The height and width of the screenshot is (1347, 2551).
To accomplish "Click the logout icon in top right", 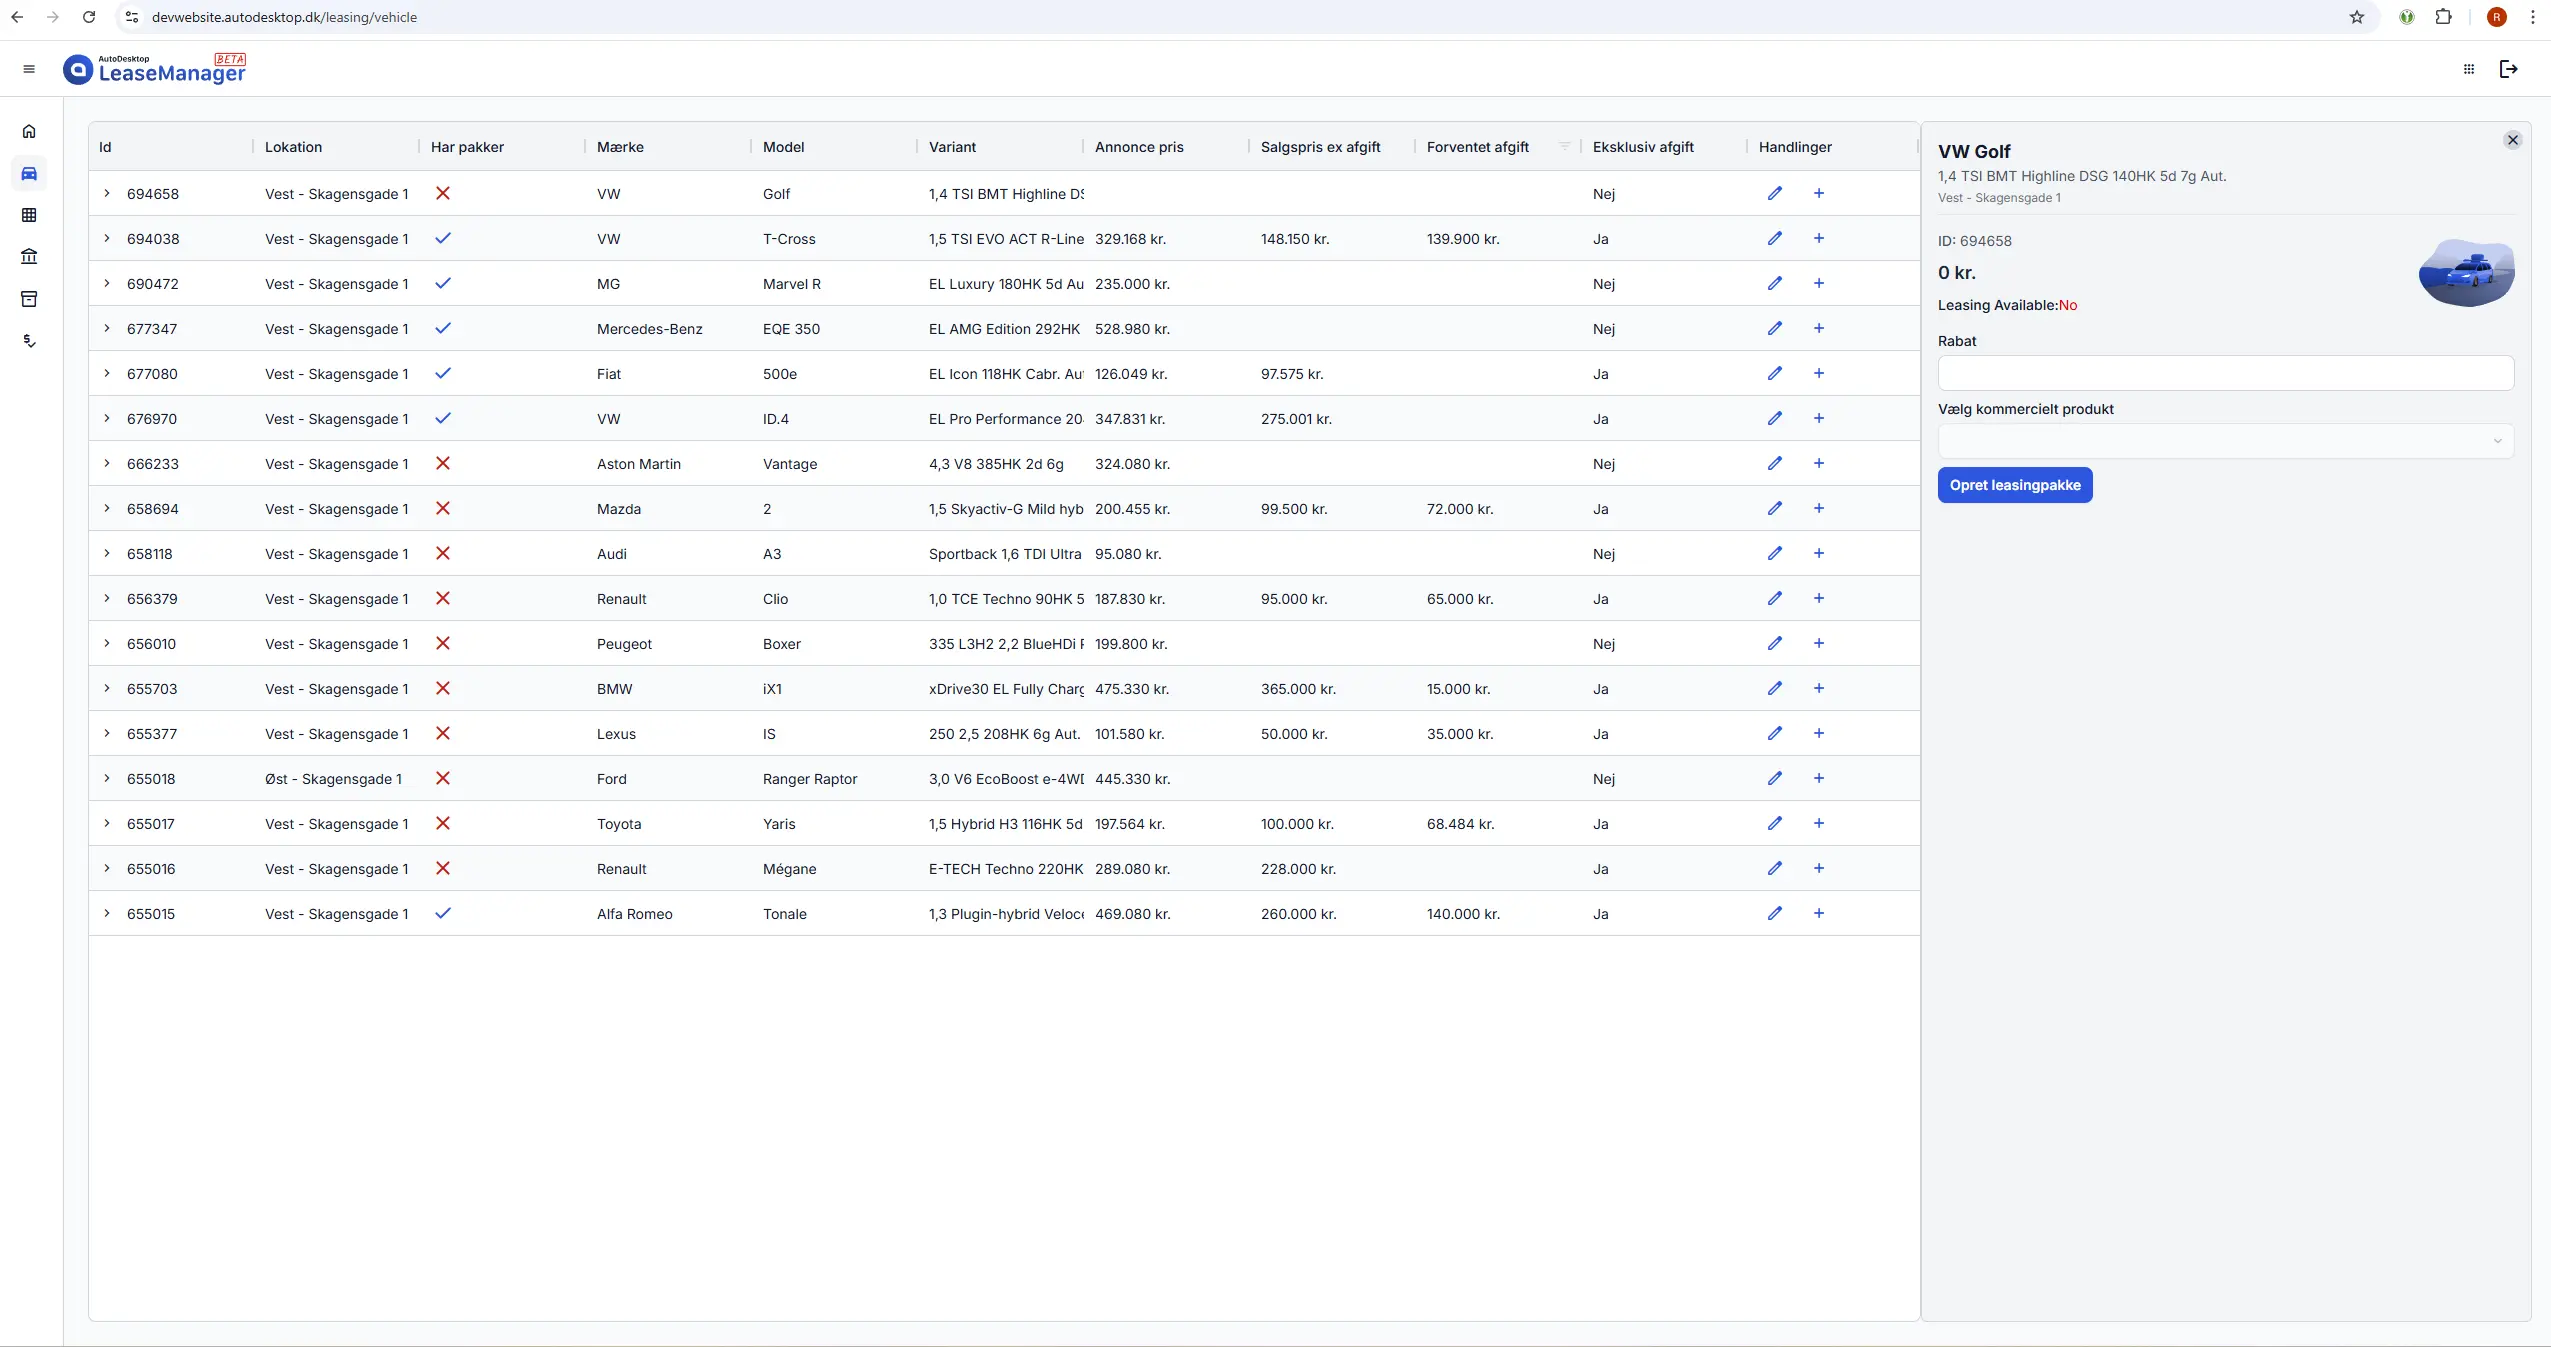I will (x=2508, y=69).
